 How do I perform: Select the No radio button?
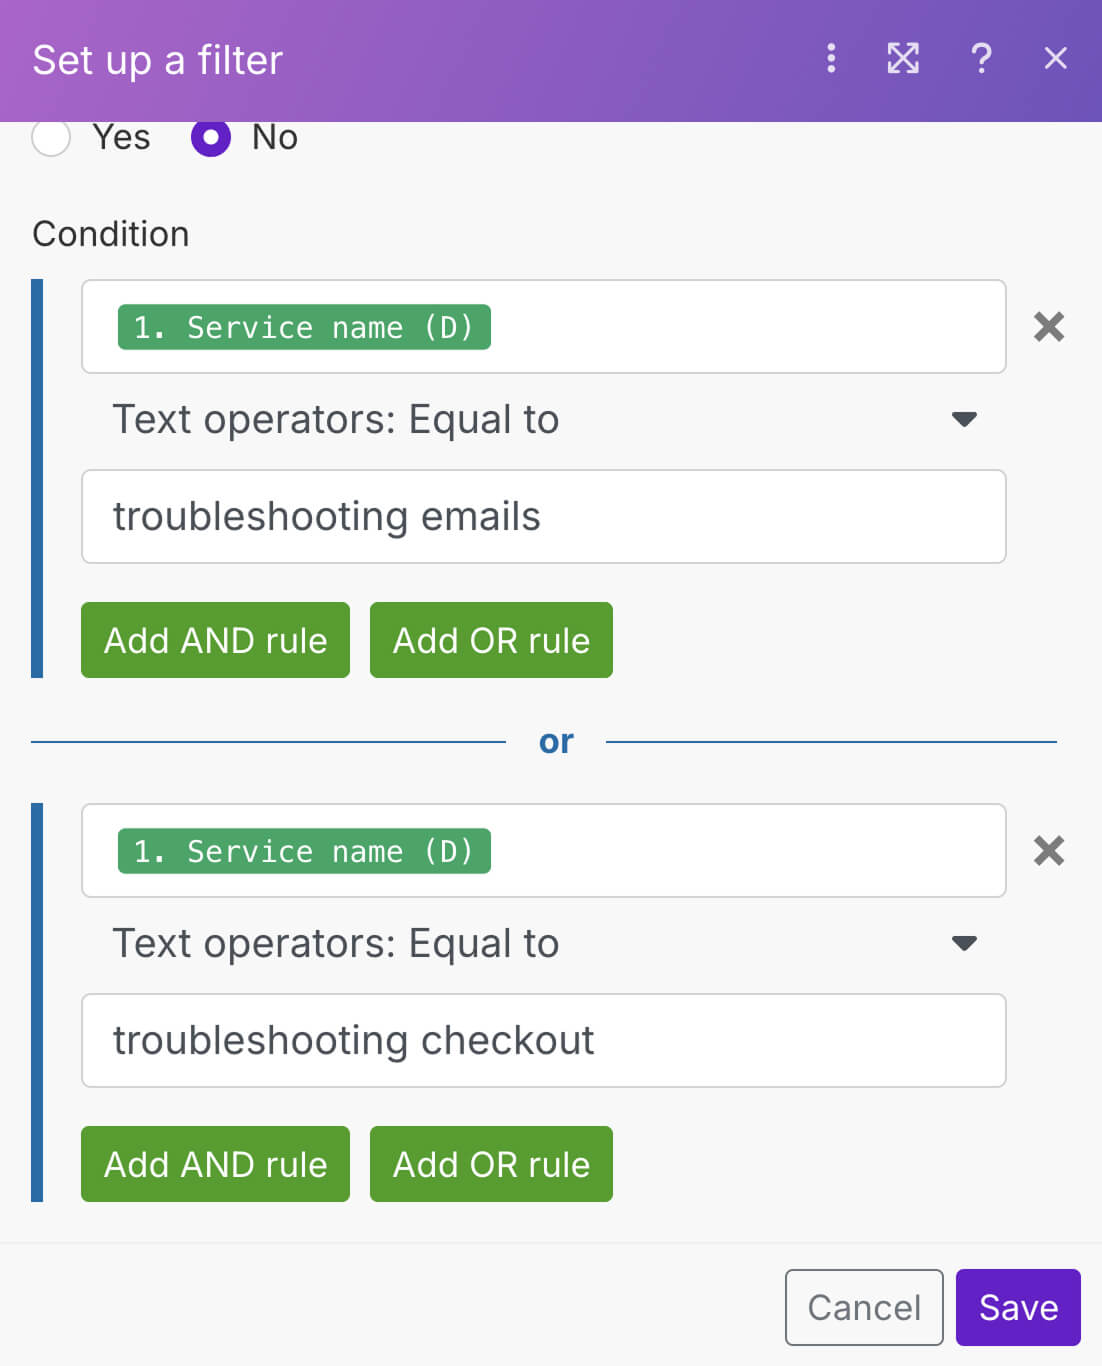(211, 137)
